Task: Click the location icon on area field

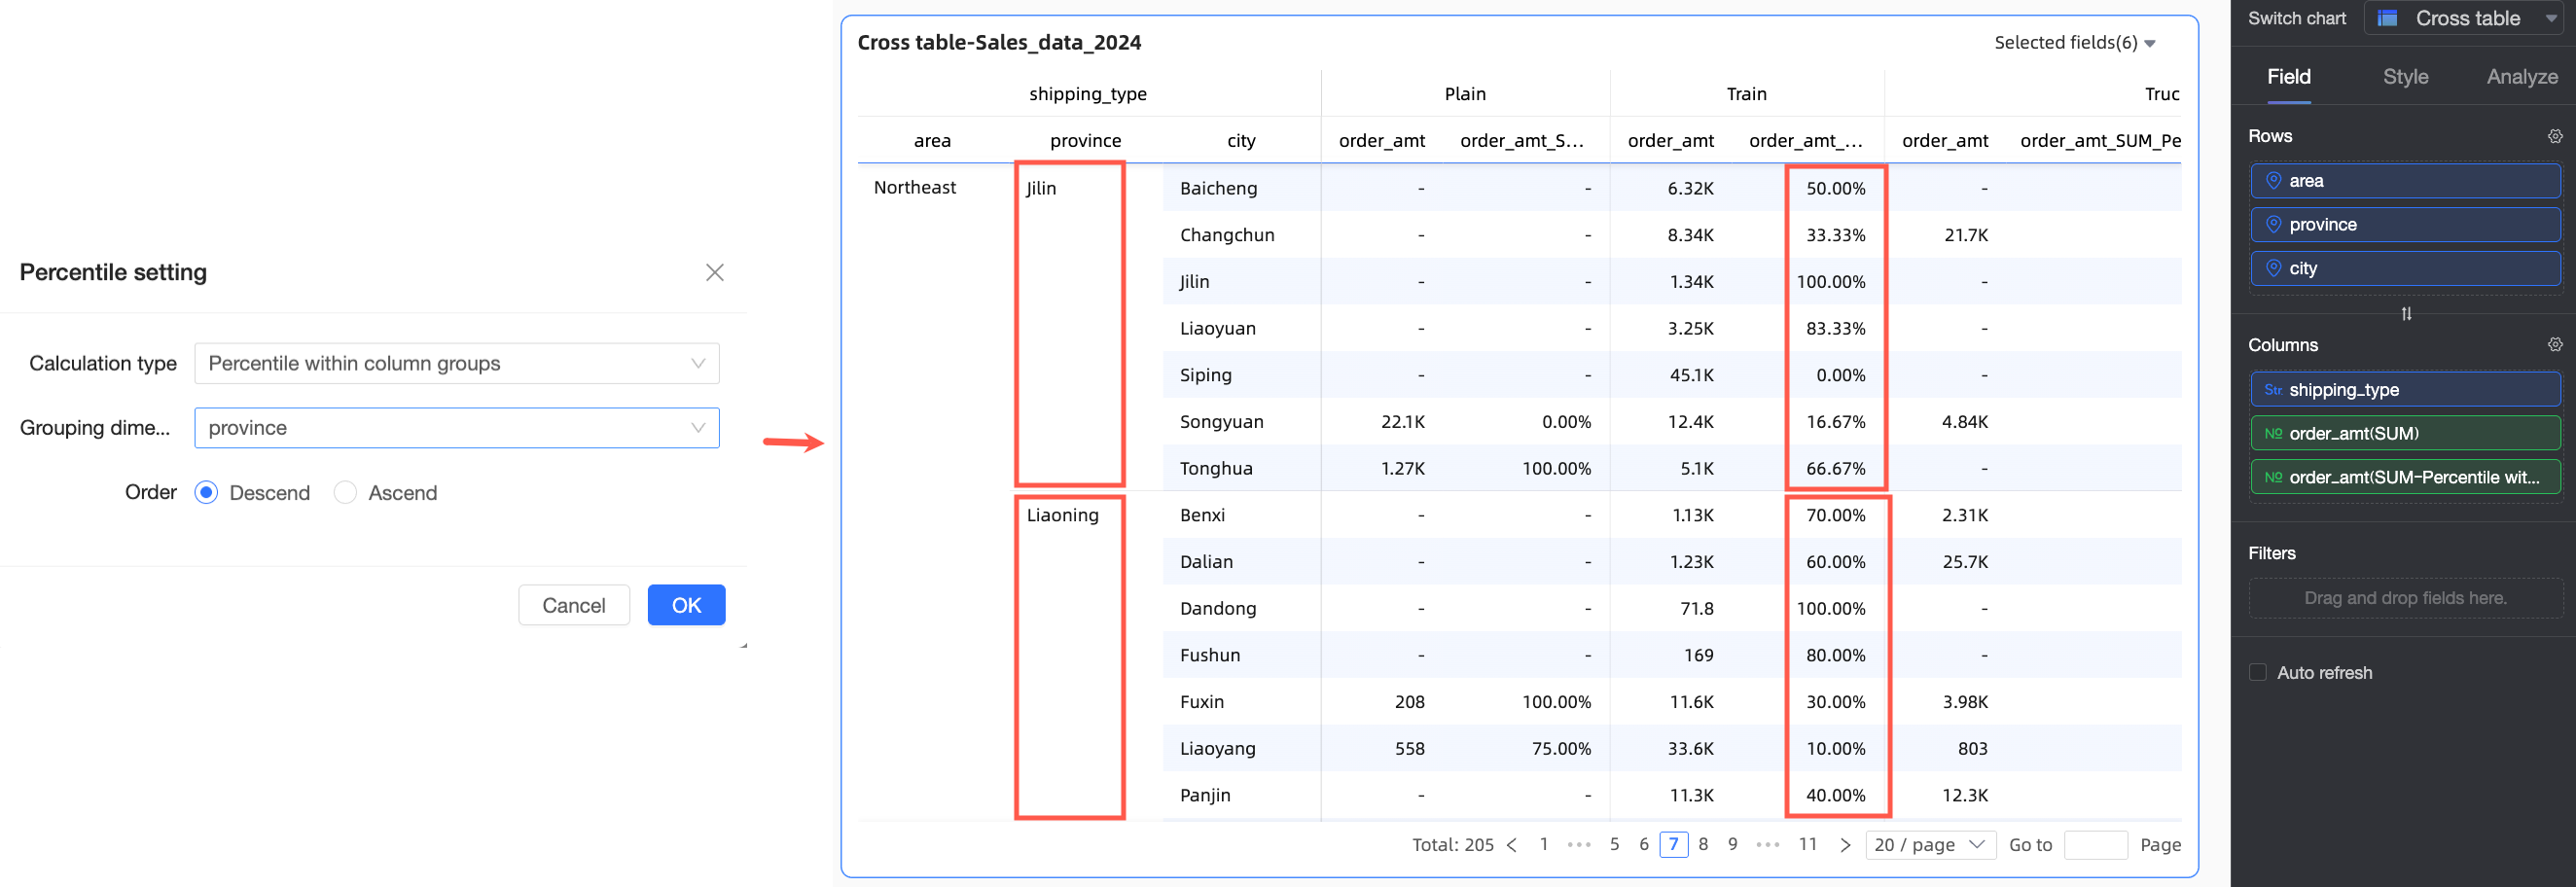Action: [x=2273, y=181]
